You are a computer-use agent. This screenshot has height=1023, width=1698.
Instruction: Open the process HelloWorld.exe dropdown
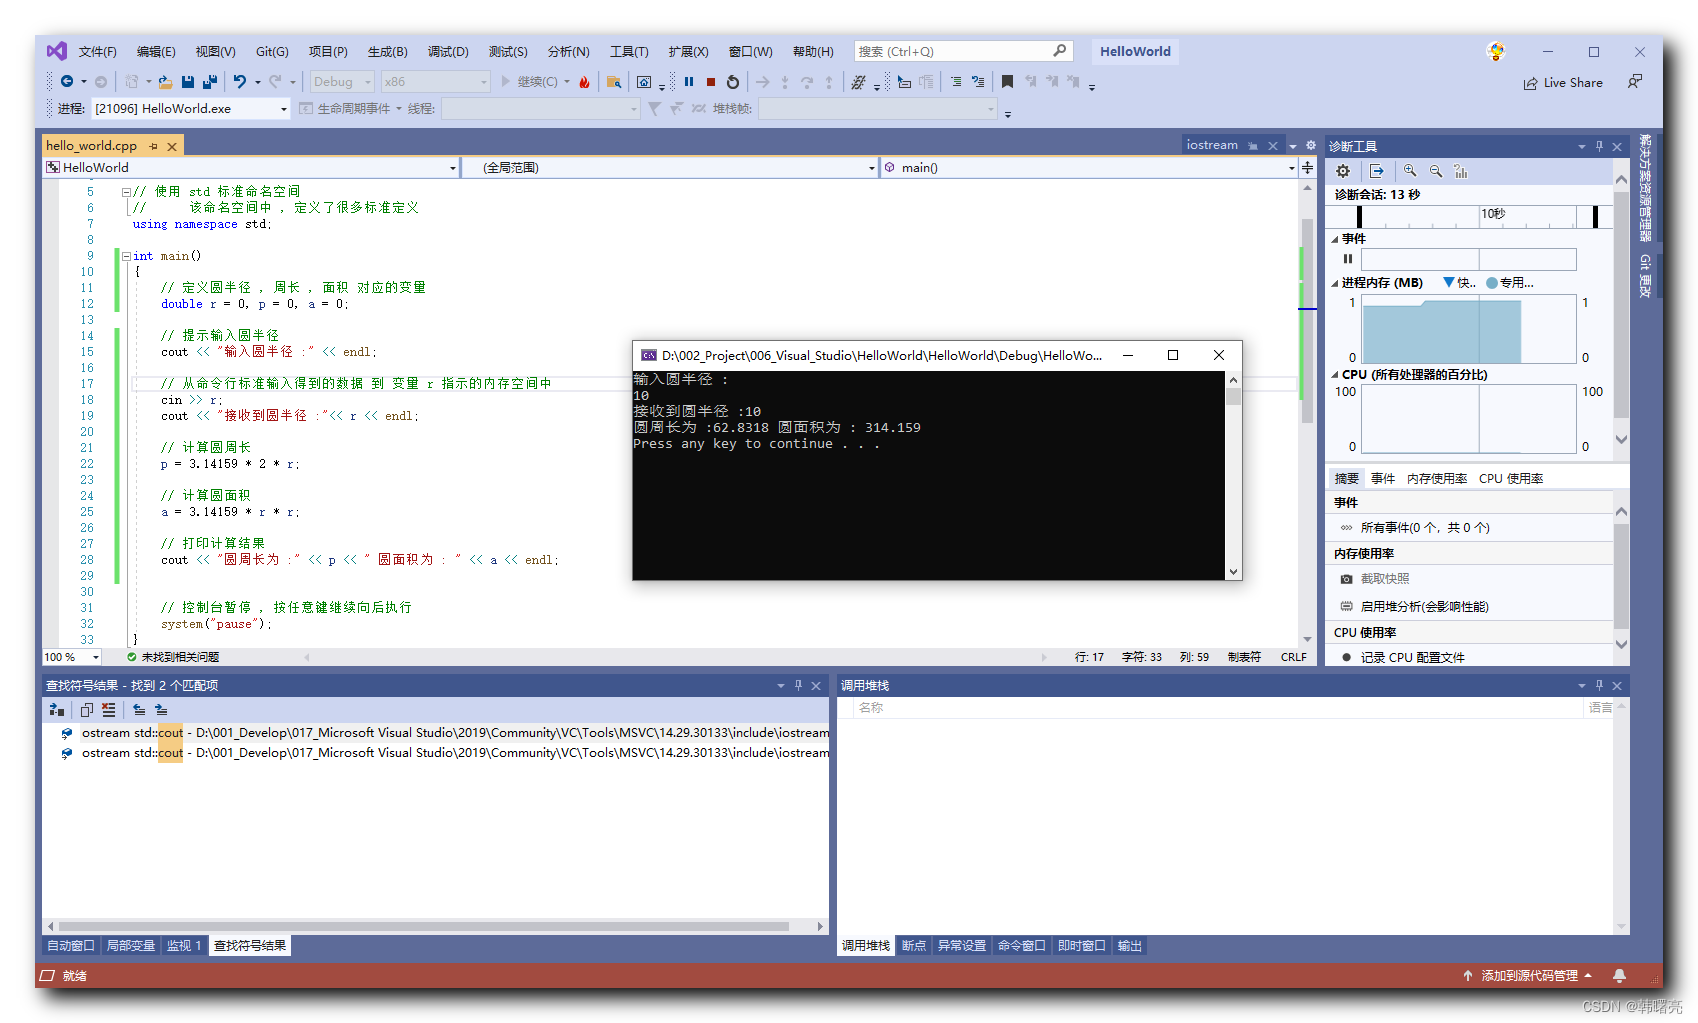tap(191, 109)
